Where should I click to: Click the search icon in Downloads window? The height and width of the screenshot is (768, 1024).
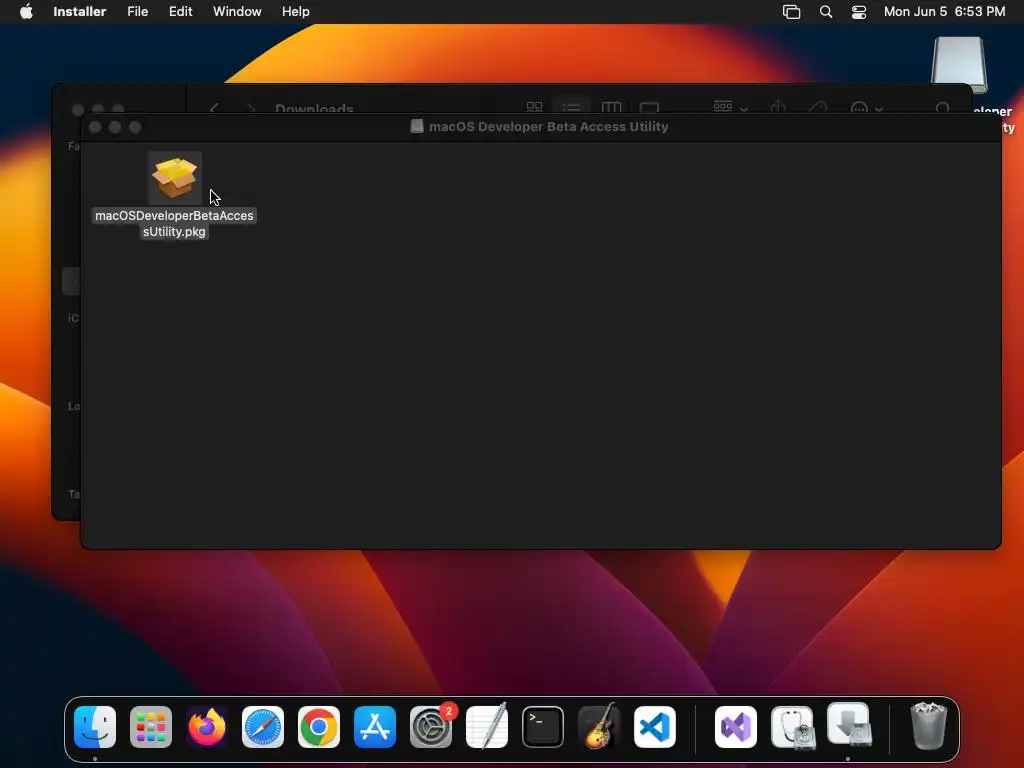point(942,108)
